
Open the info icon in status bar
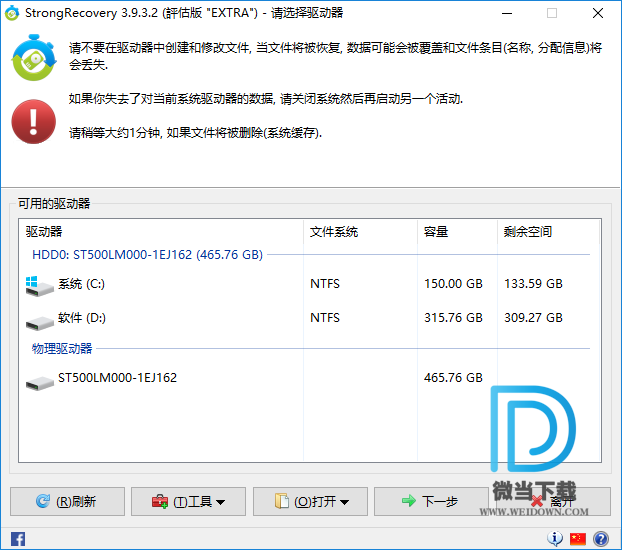pos(555,538)
